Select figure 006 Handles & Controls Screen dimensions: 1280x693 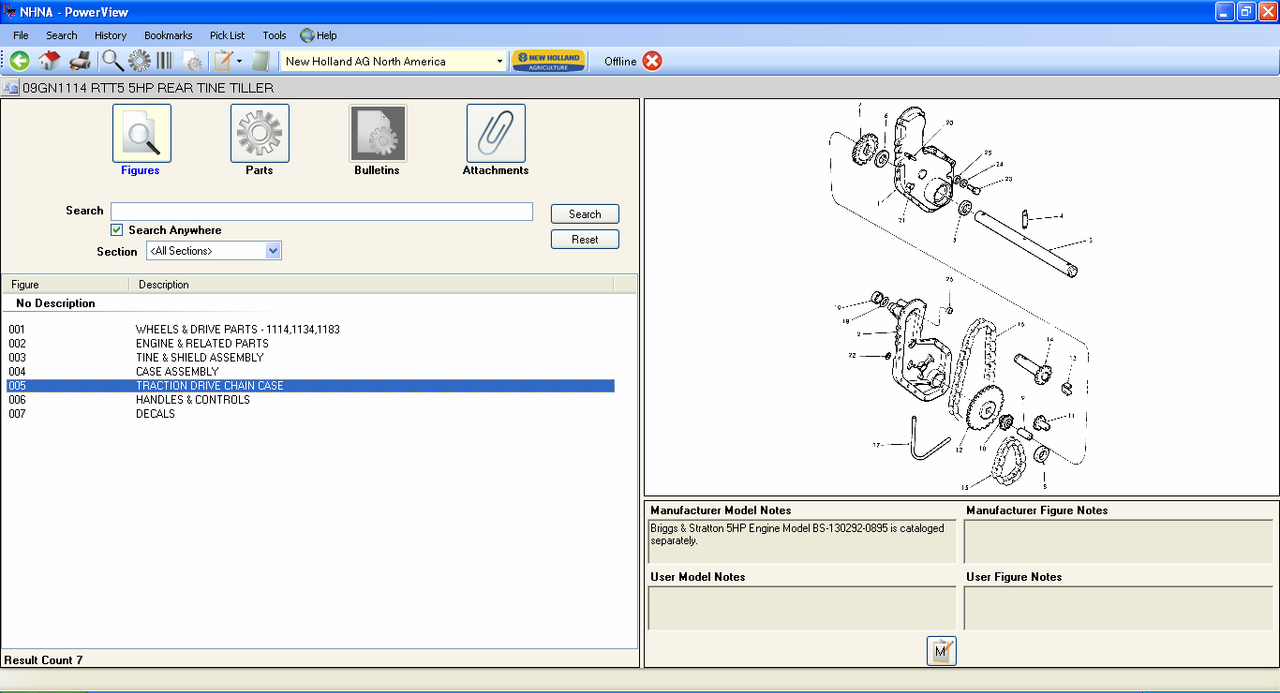(310, 399)
